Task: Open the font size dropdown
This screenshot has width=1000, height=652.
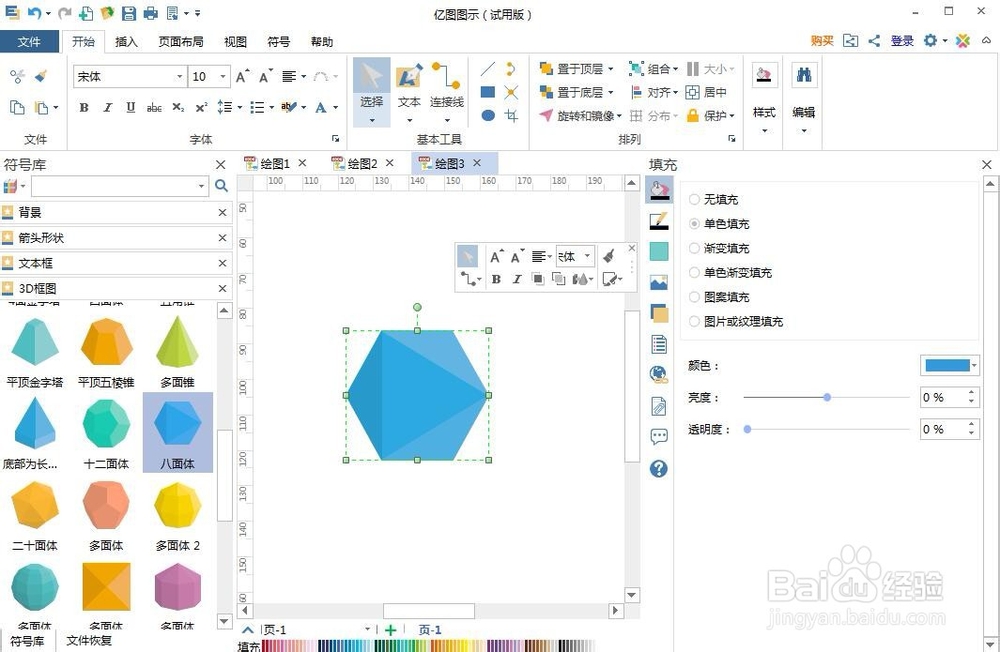Action: [x=222, y=76]
